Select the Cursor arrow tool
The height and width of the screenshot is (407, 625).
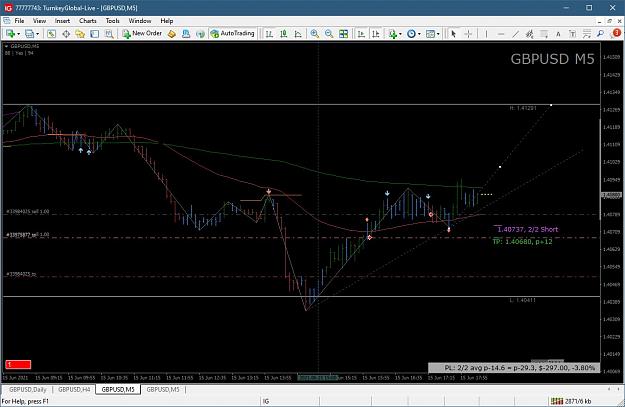[453, 34]
